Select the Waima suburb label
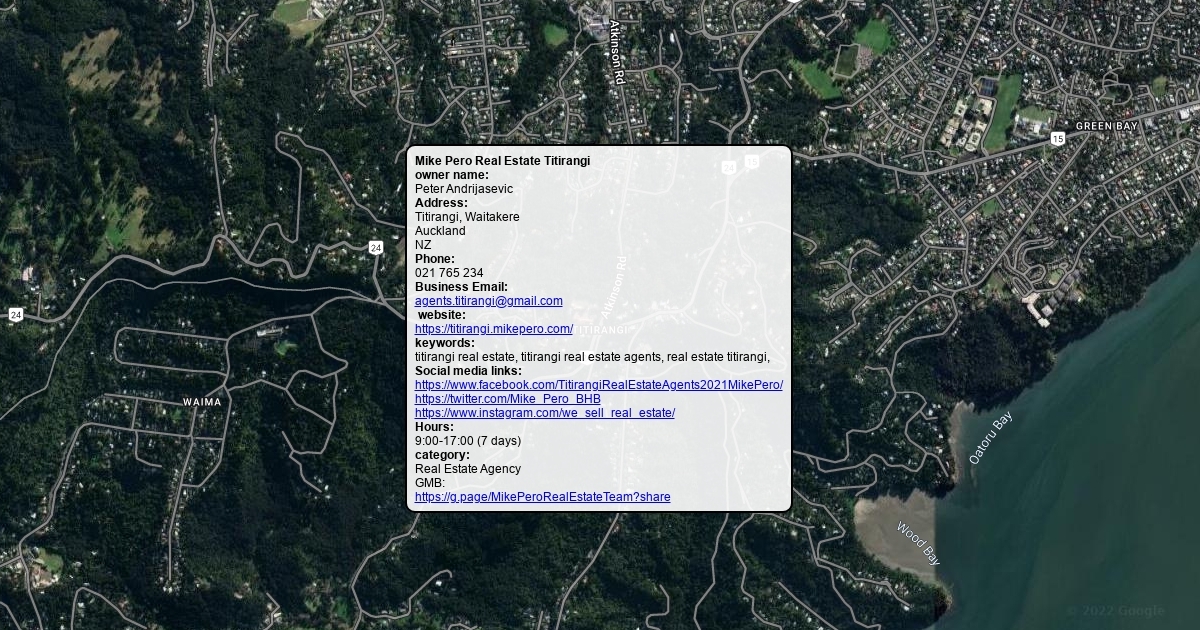 click(x=202, y=402)
